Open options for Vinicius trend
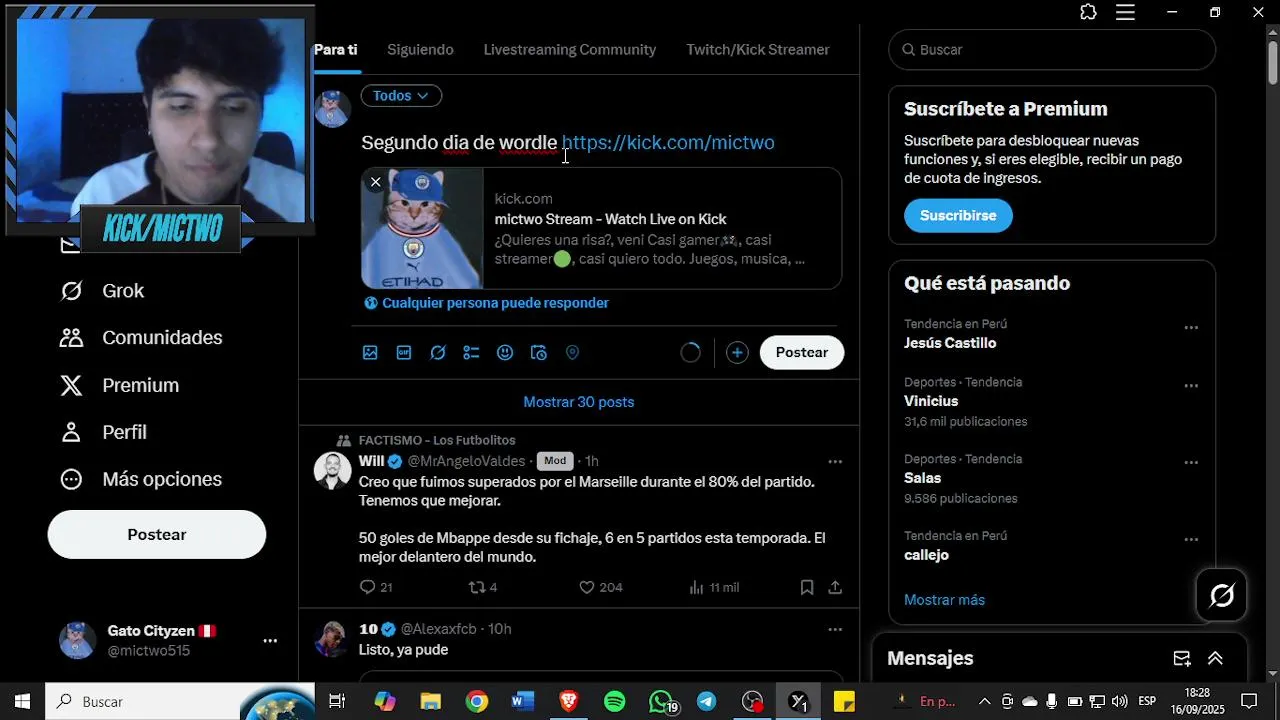The width and height of the screenshot is (1280, 720). pyautogui.click(x=1191, y=386)
